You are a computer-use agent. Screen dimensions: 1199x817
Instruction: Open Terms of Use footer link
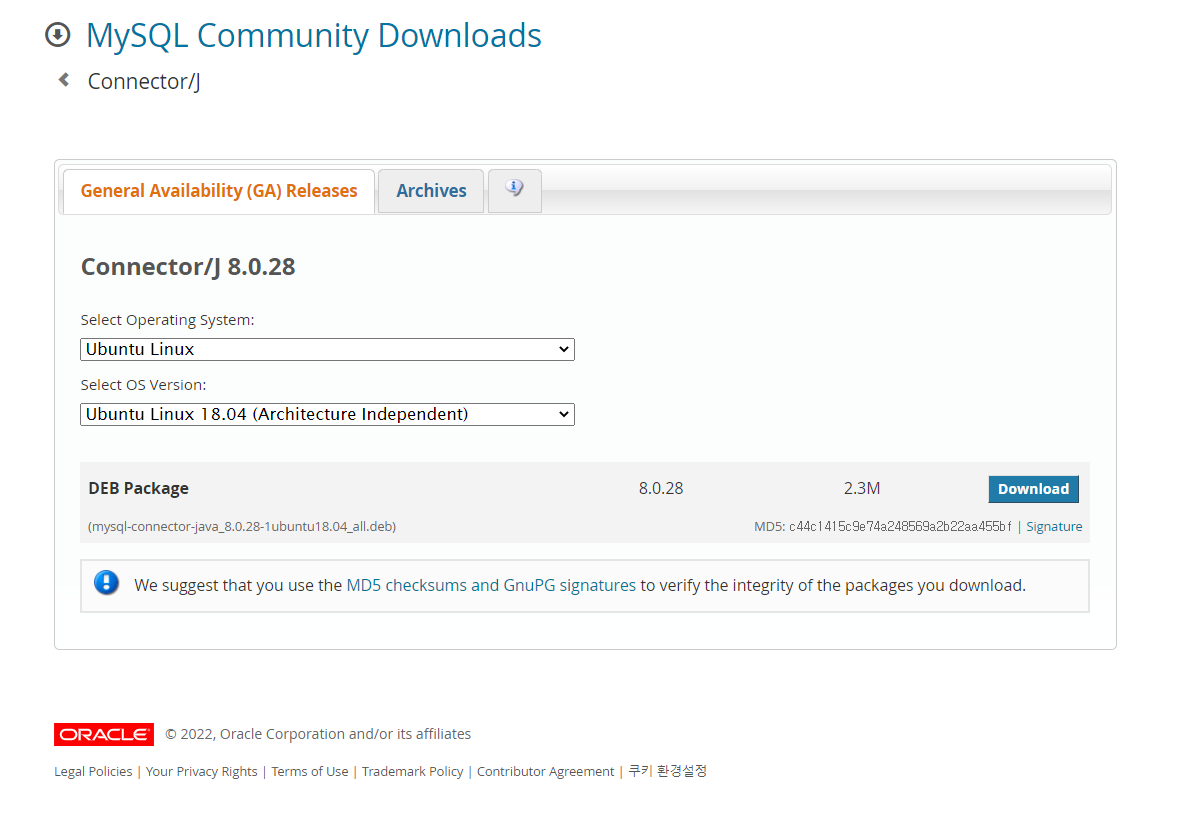tap(310, 771)
